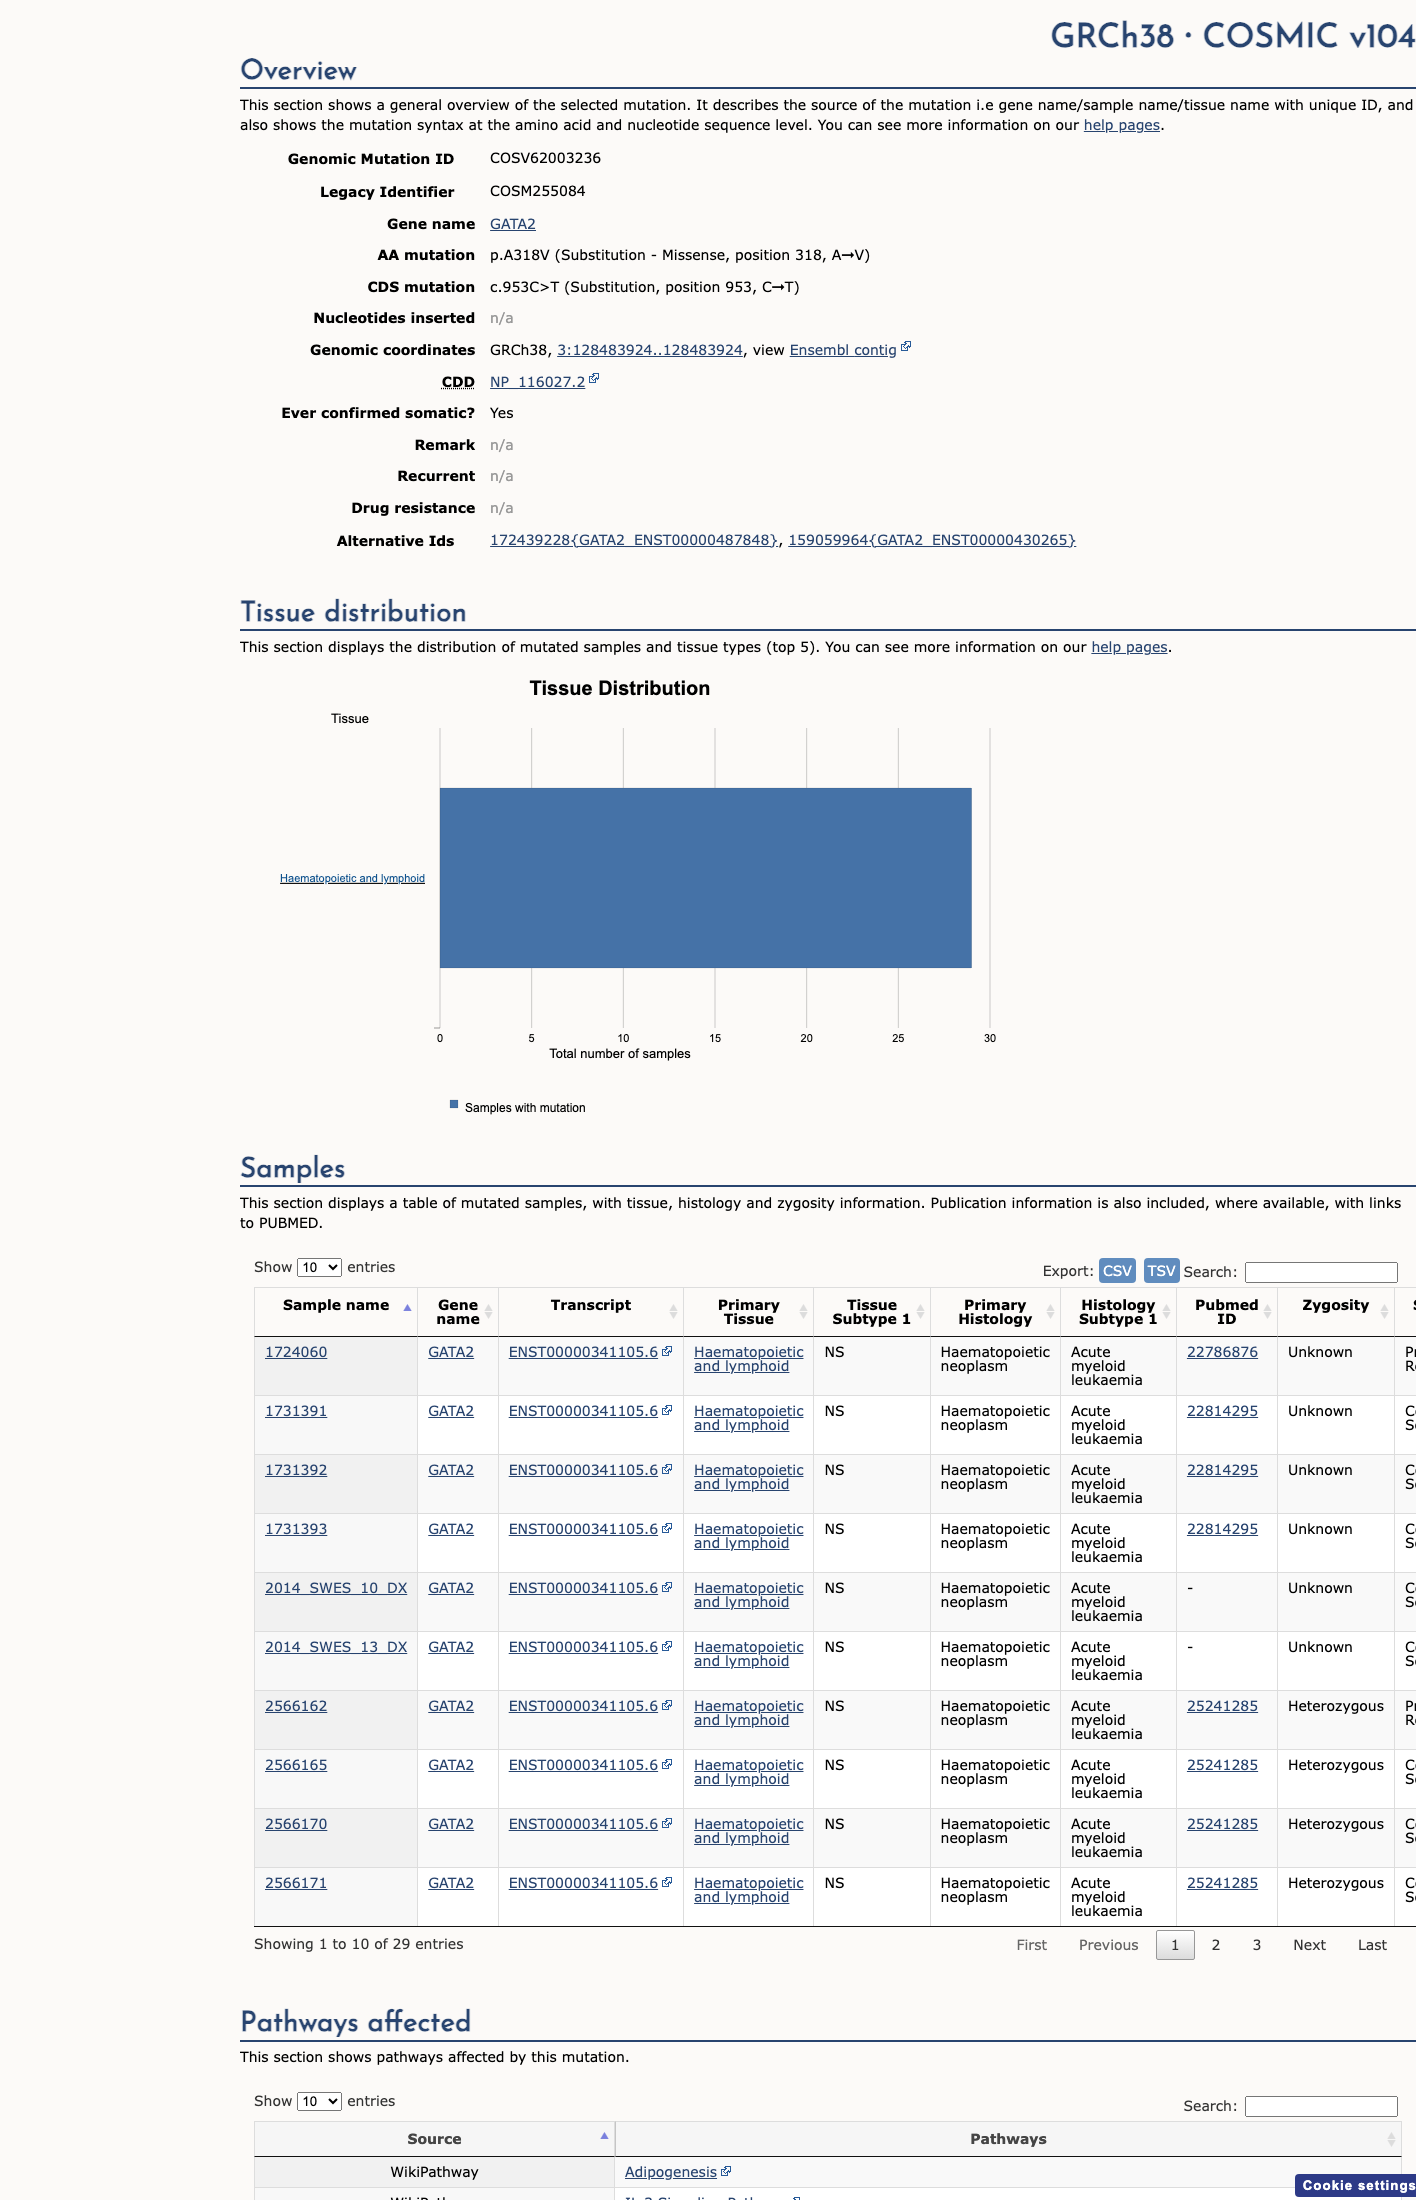Click the genomic mutation ID COSV62003236
The width and height of the screenshot is (1416, 2200).
coord(545,158)
